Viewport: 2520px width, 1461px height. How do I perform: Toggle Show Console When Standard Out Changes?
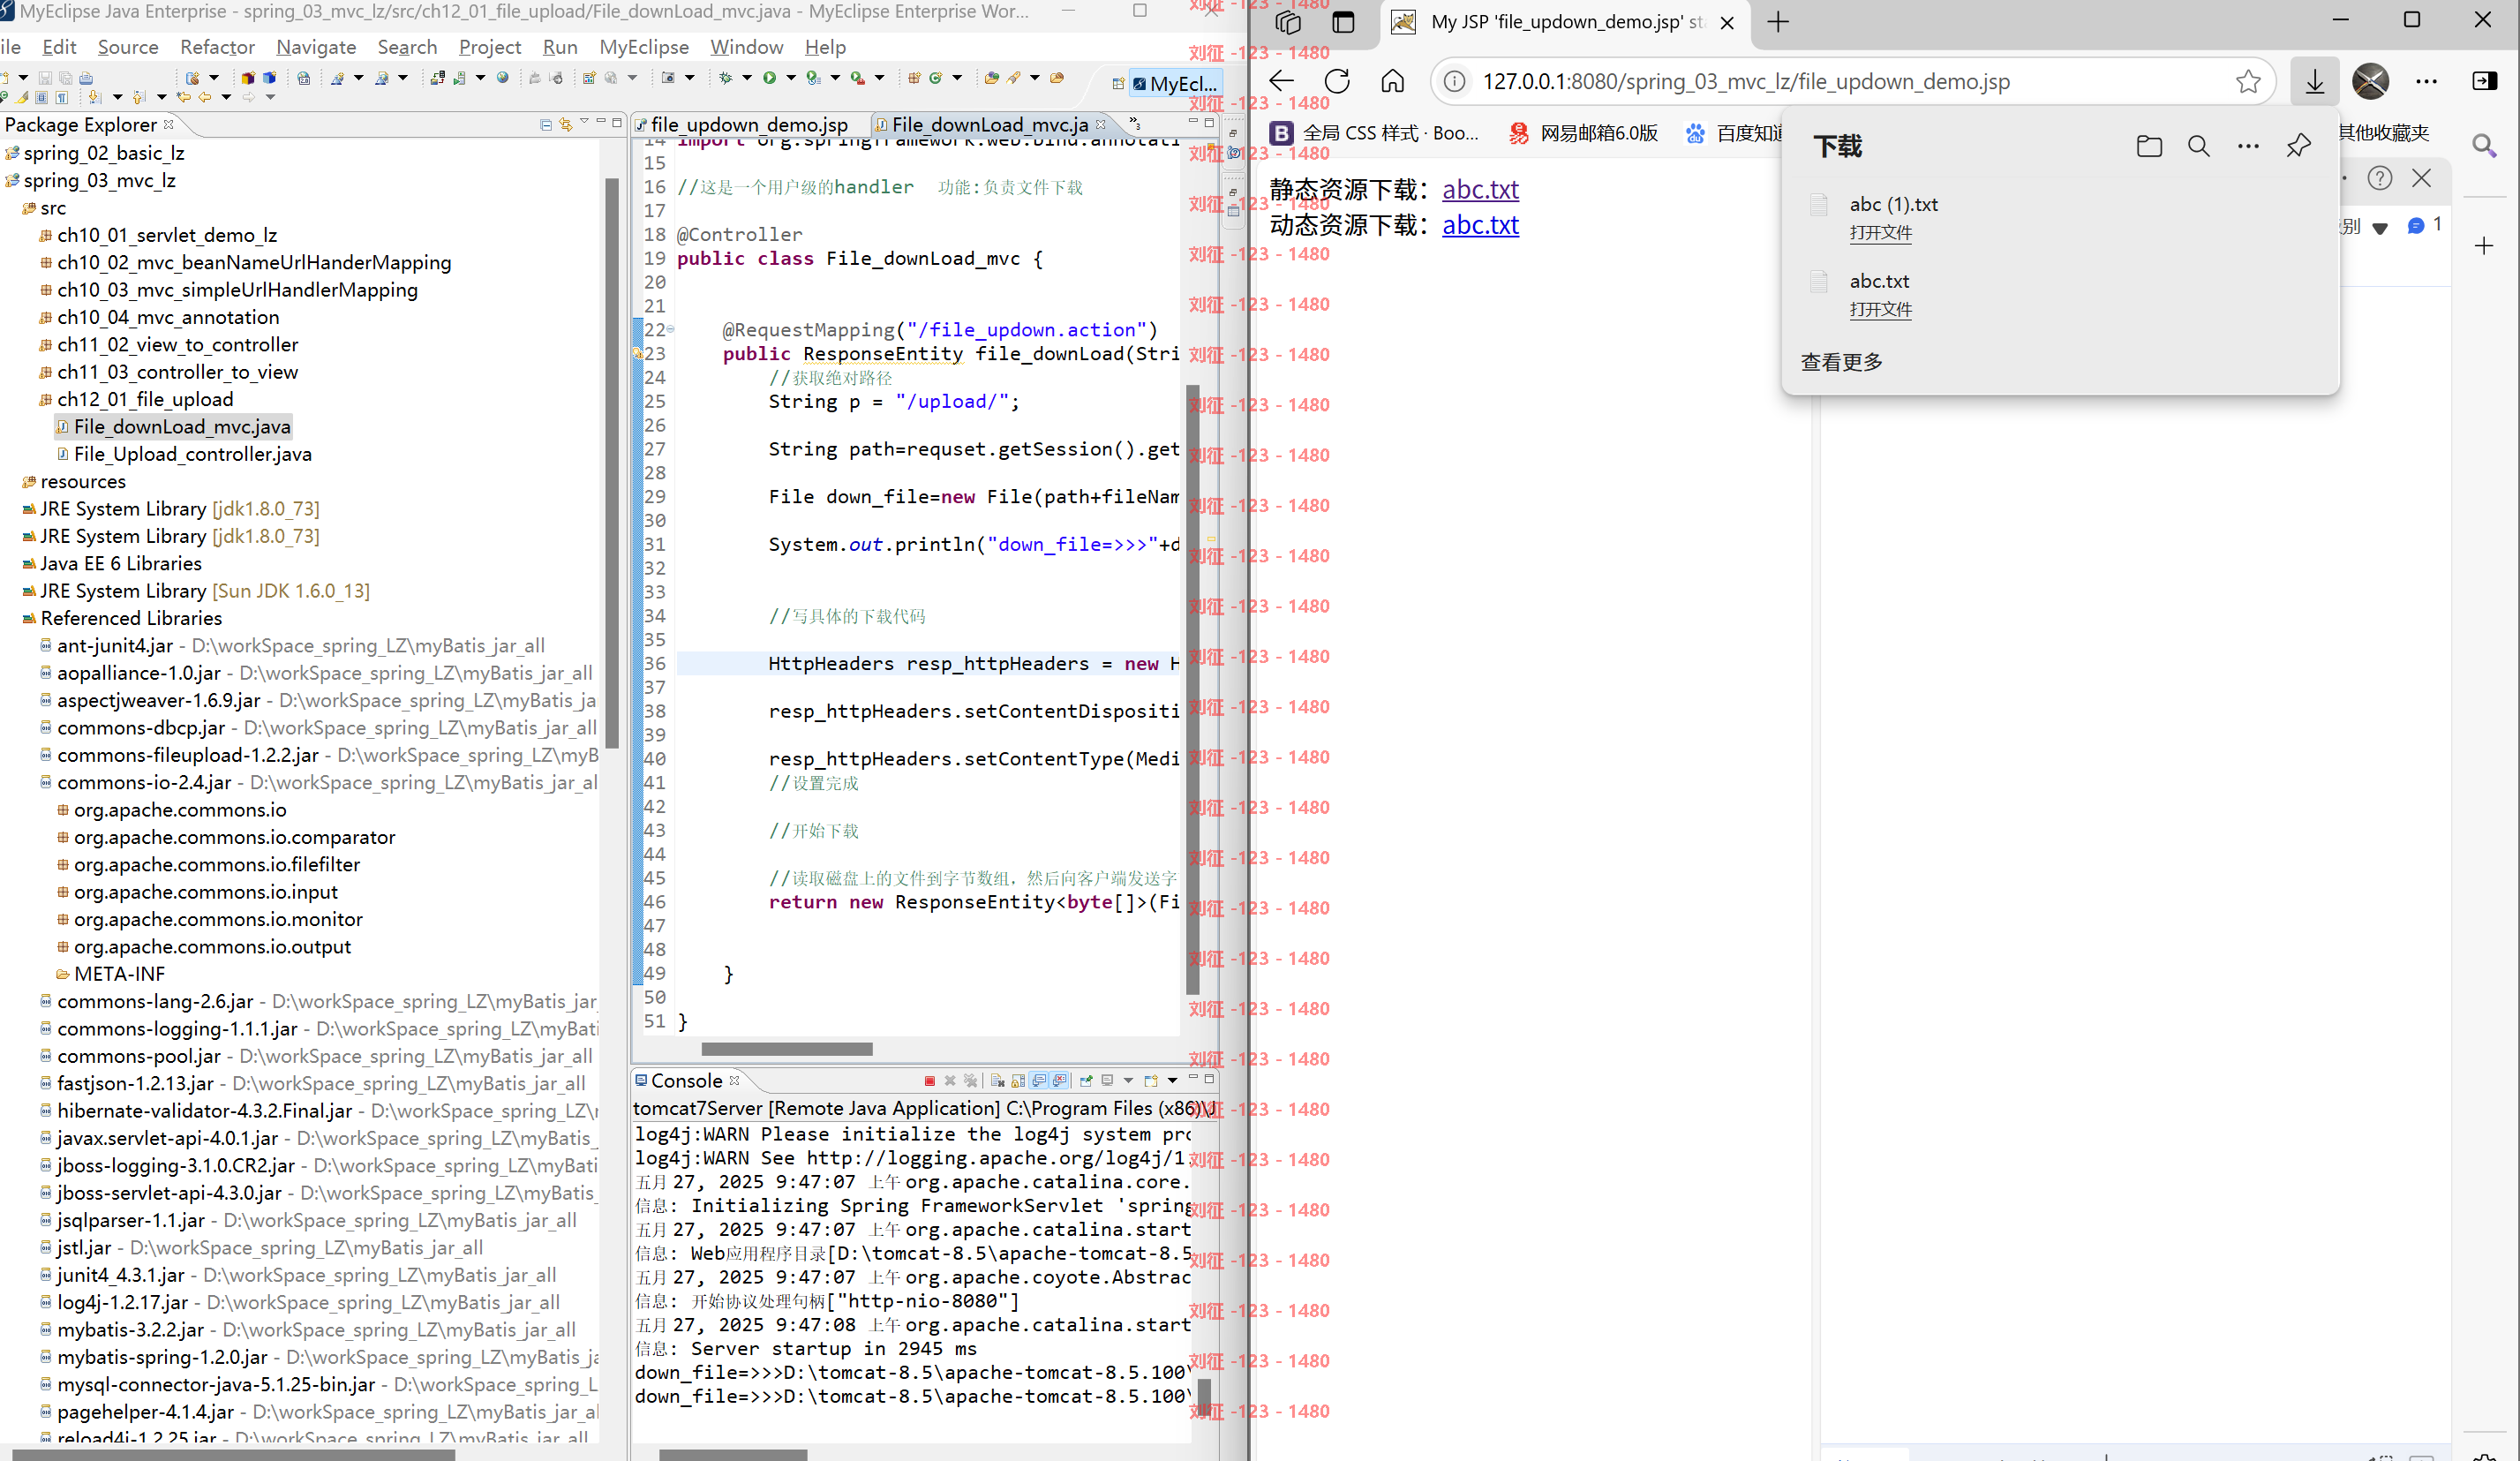tap(1039, 1081)
